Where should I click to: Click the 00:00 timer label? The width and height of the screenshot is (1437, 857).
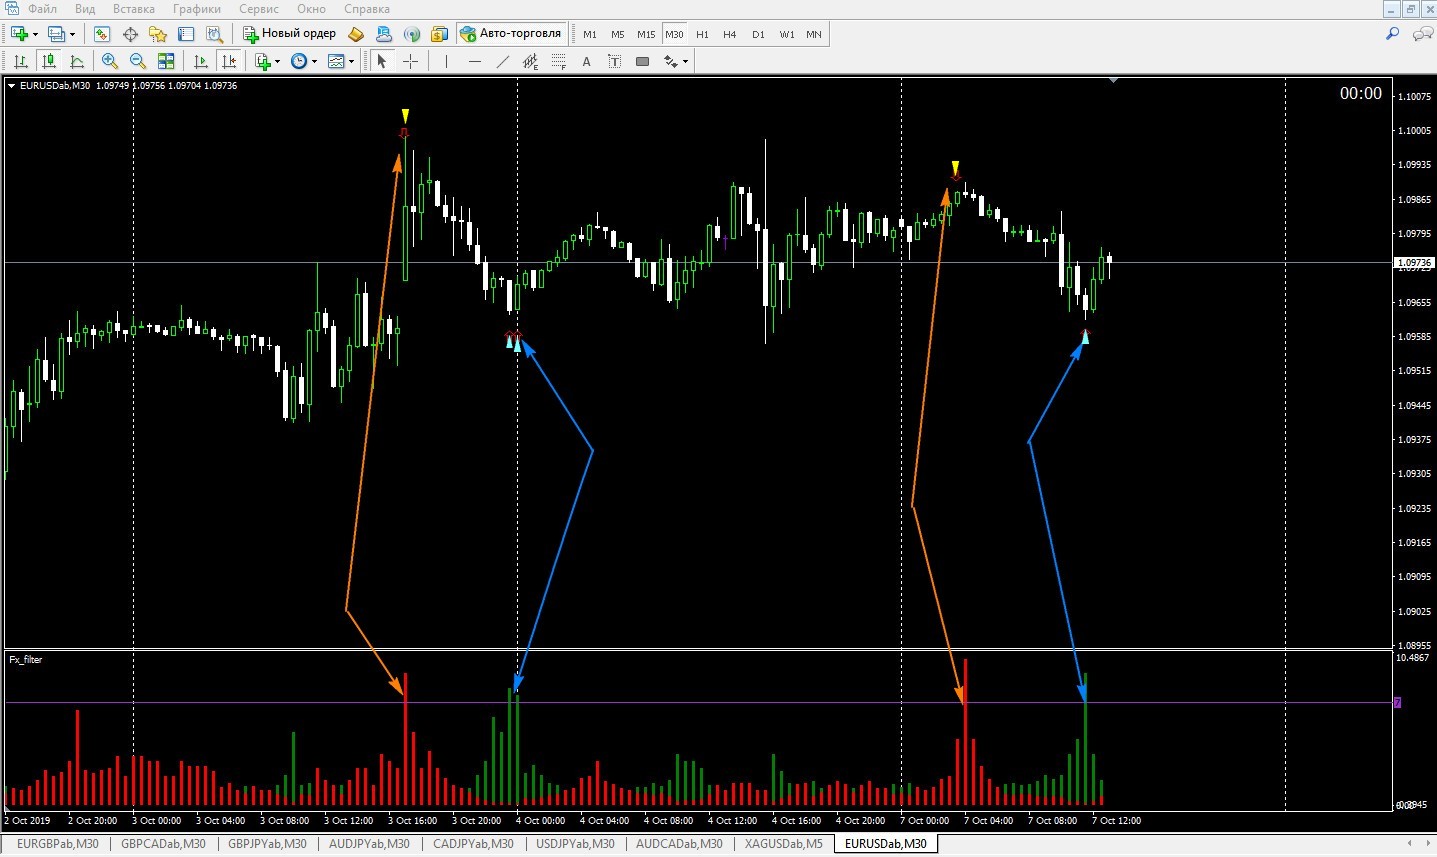(x=1361, y=94)
